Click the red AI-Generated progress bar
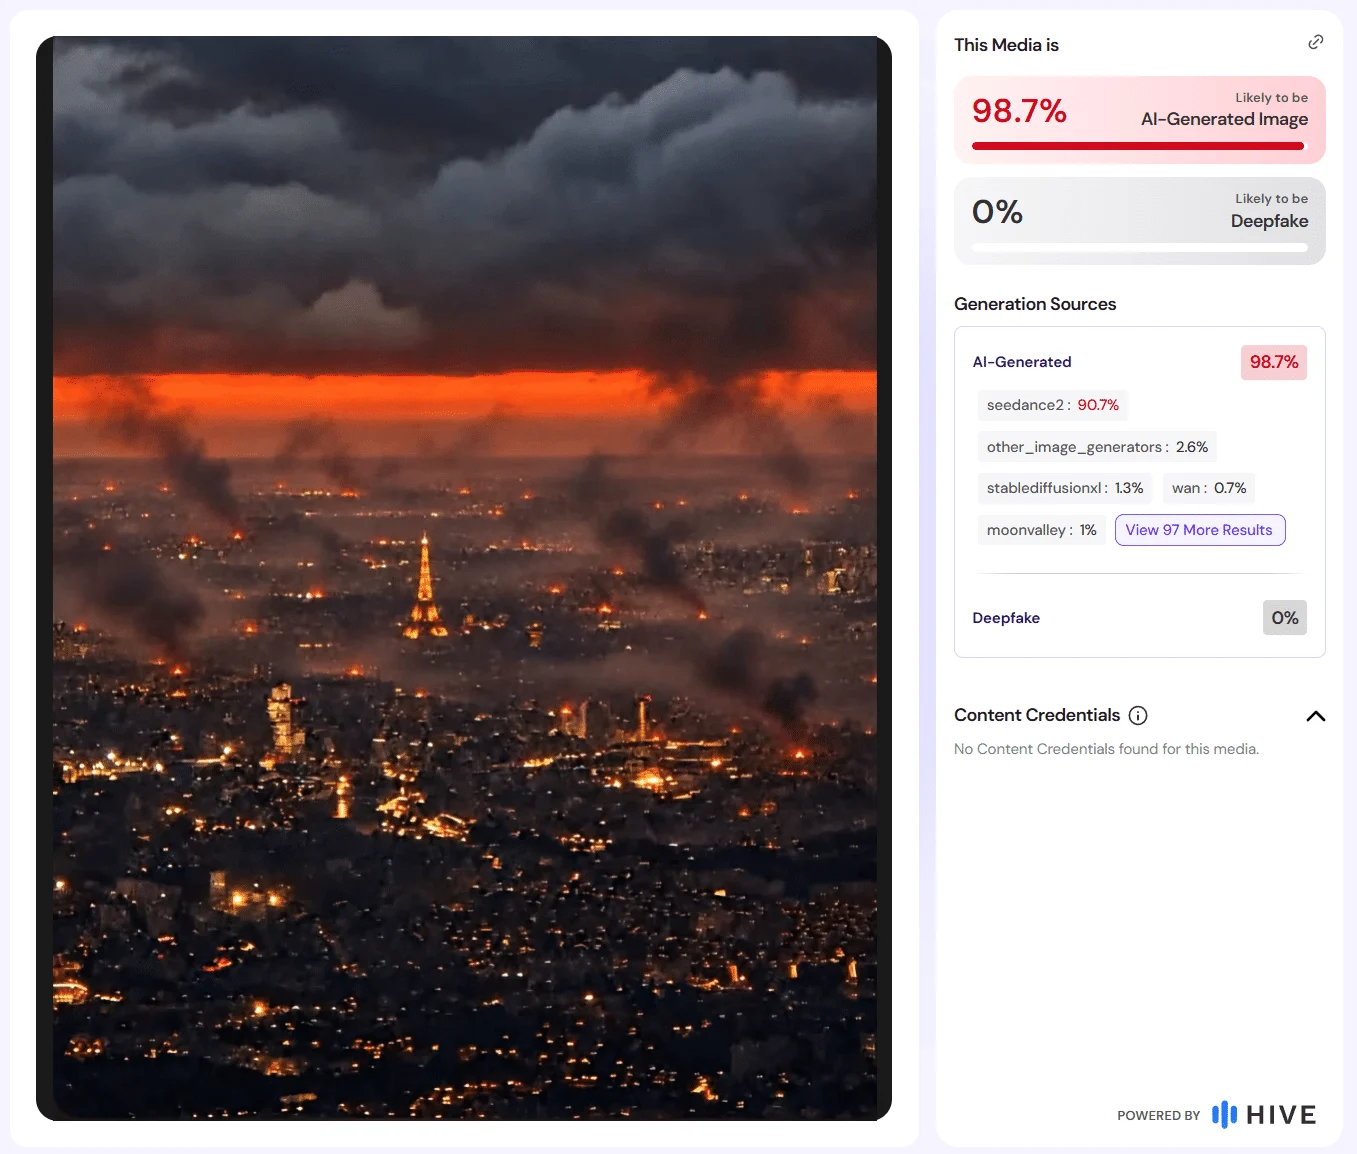This screenshot has height=1154, width=1357. click(1139, 146)
